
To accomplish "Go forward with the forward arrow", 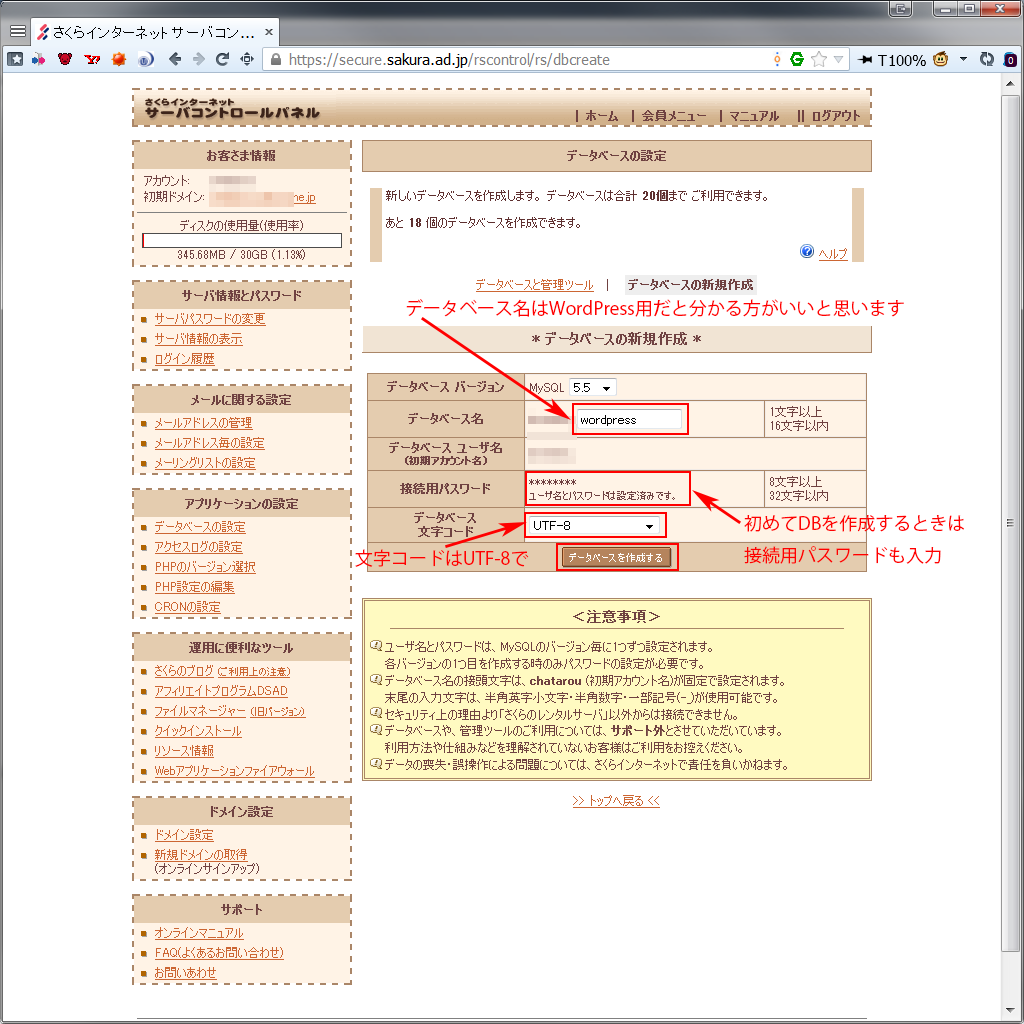I will (199, 59).
